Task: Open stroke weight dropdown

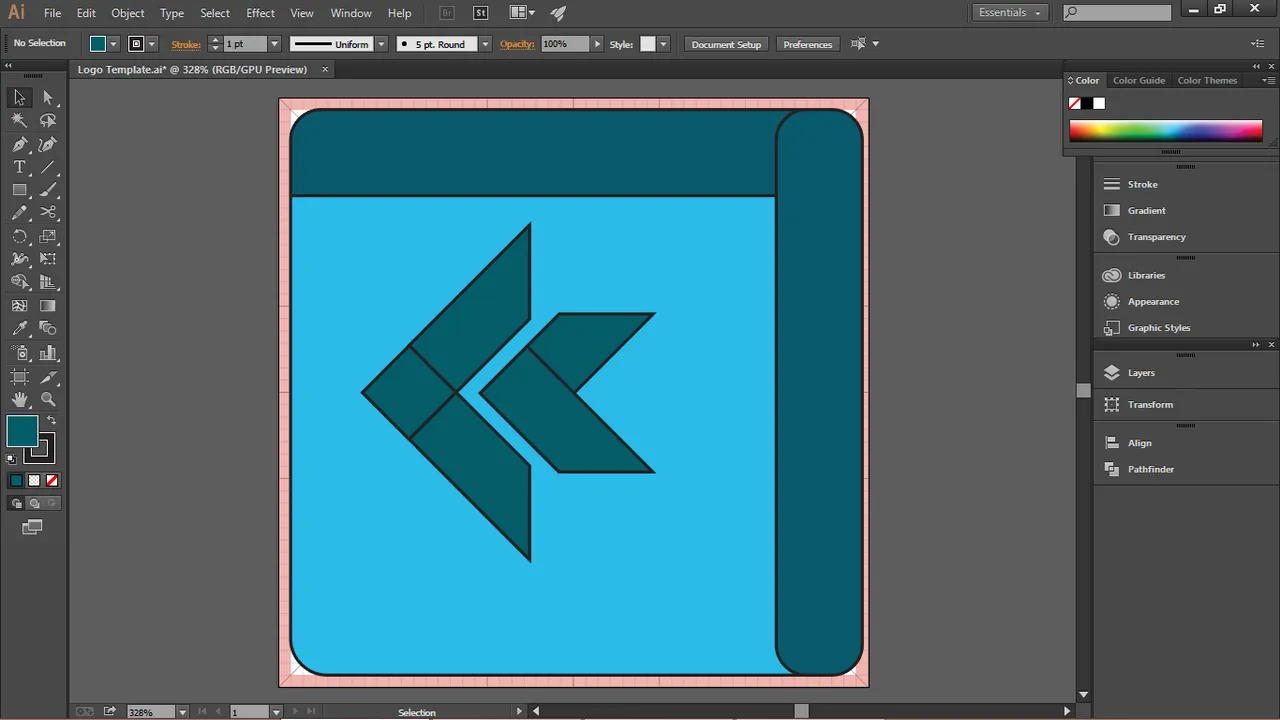Action: tap(275, 44)
